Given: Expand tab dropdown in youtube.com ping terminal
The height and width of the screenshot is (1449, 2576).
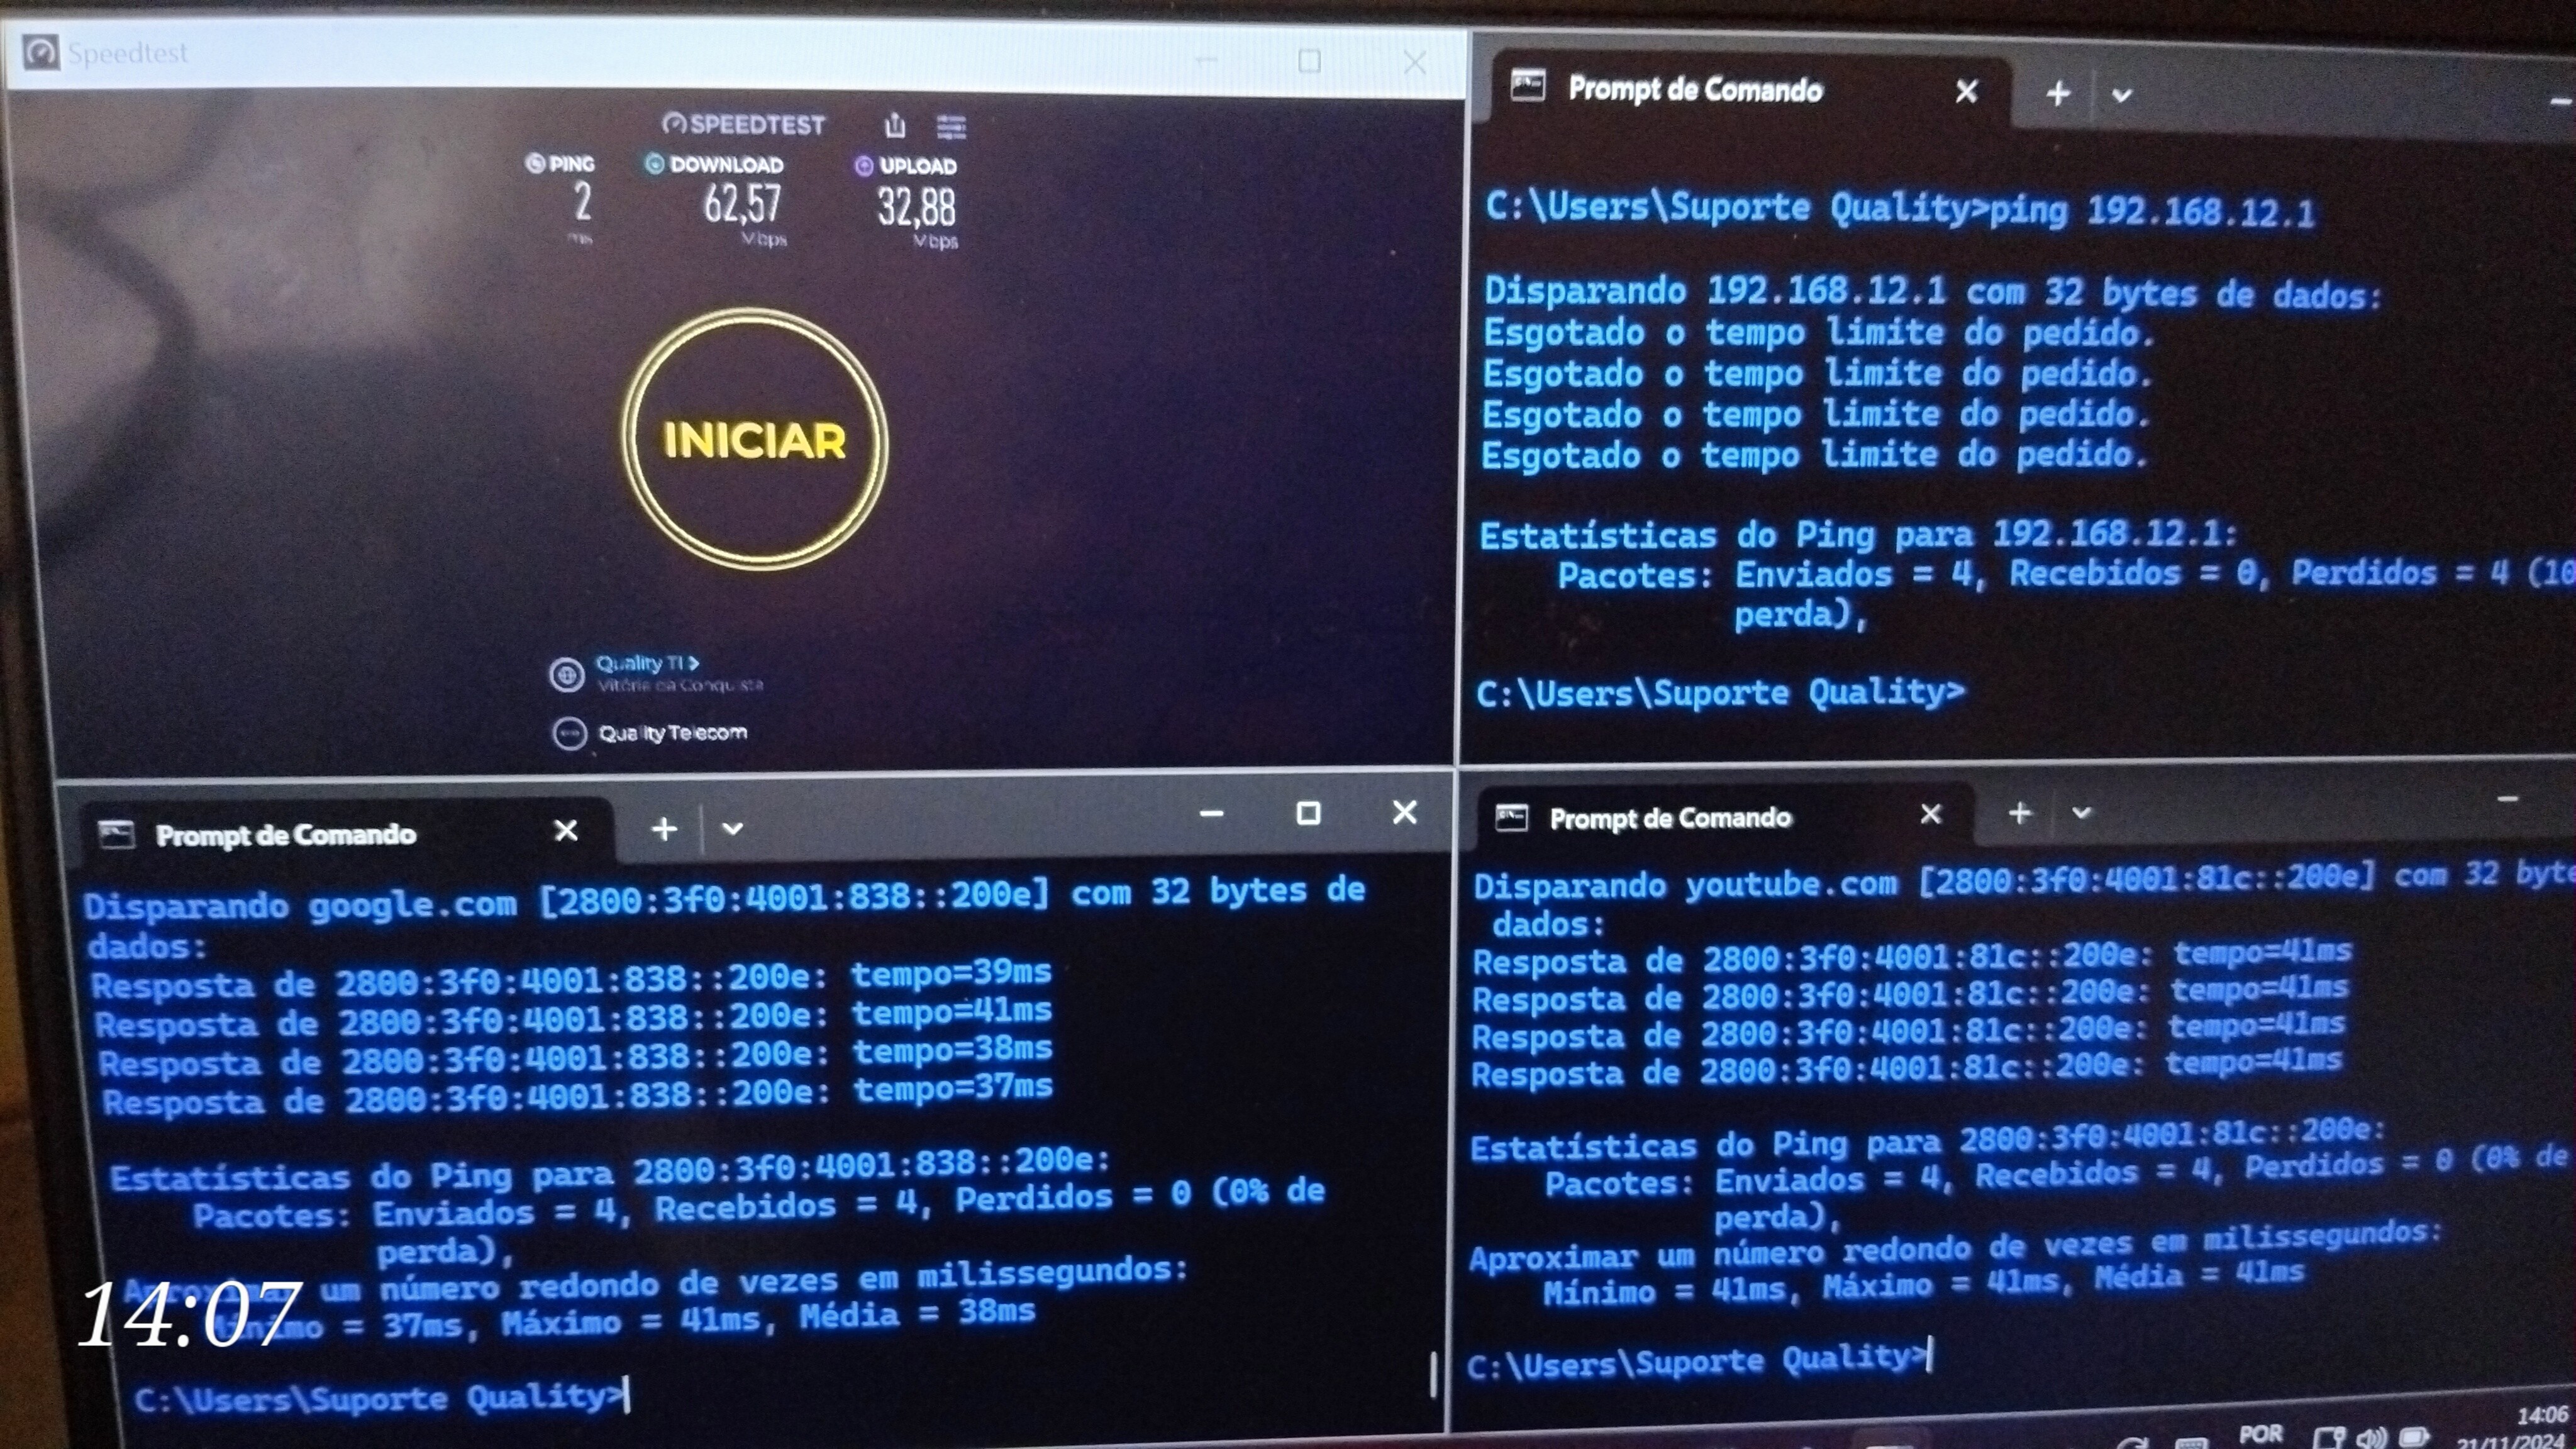Looking at the screenshot, I should click(2081, 813).
